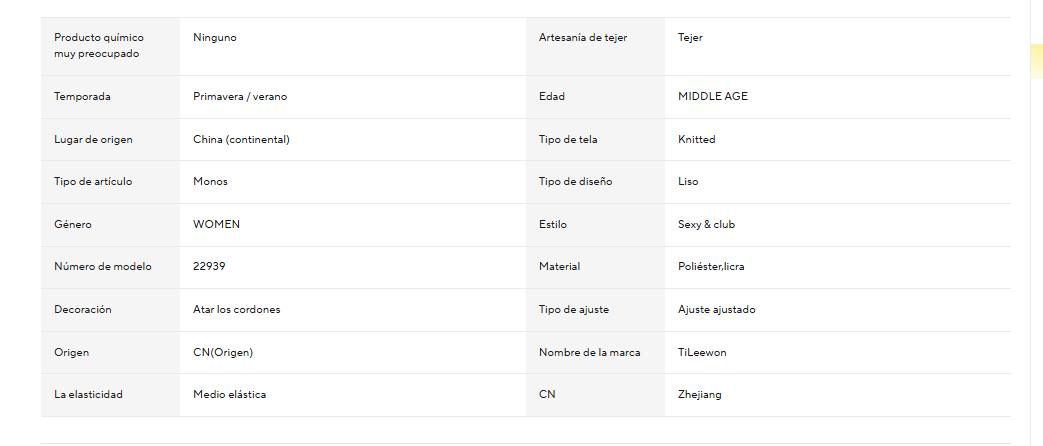Select the 'Ninguno' value cell
This screenshot has height=446, width=1043.
[215, 38]
